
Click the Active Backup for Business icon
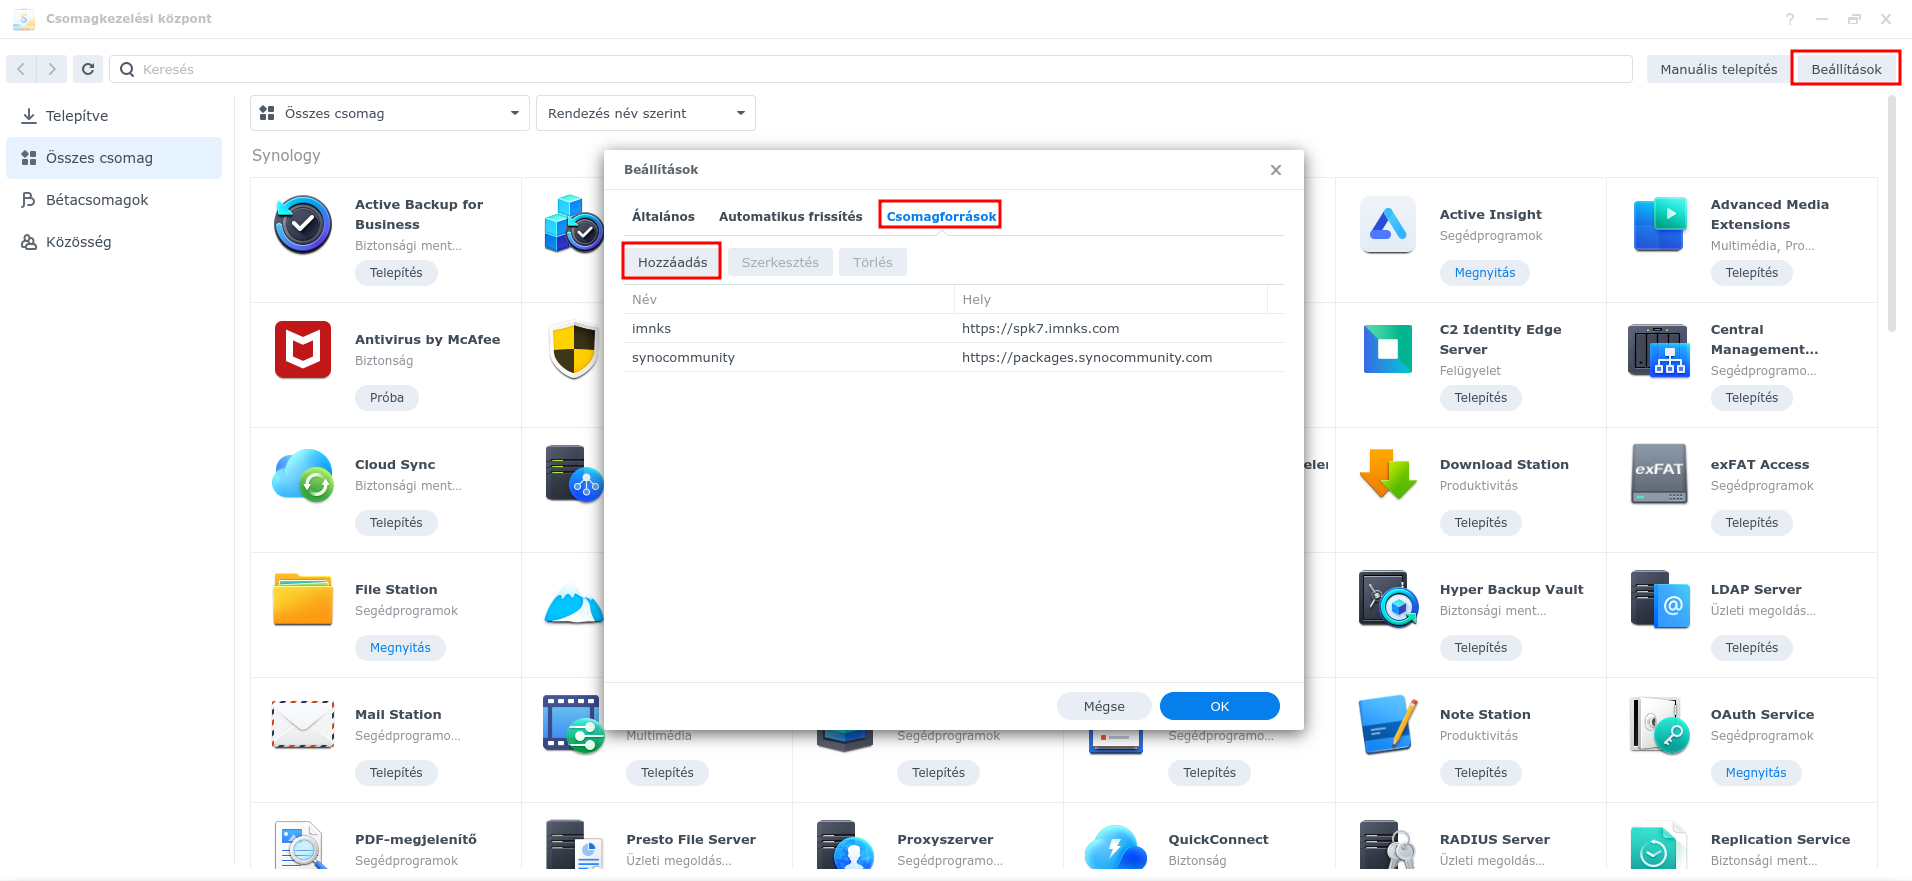tap(303, 225)
